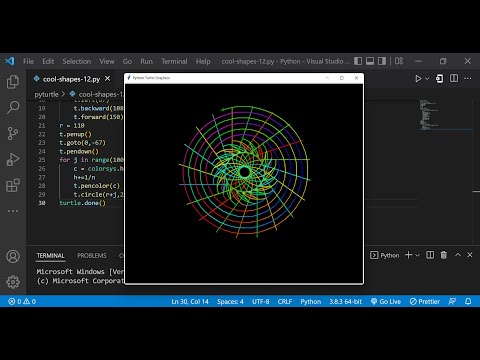Image resolution: width=480 pixels, height=360 pixels.
Task: Open editor More Actions ellipsis
Action: click(x=468, y=79)
